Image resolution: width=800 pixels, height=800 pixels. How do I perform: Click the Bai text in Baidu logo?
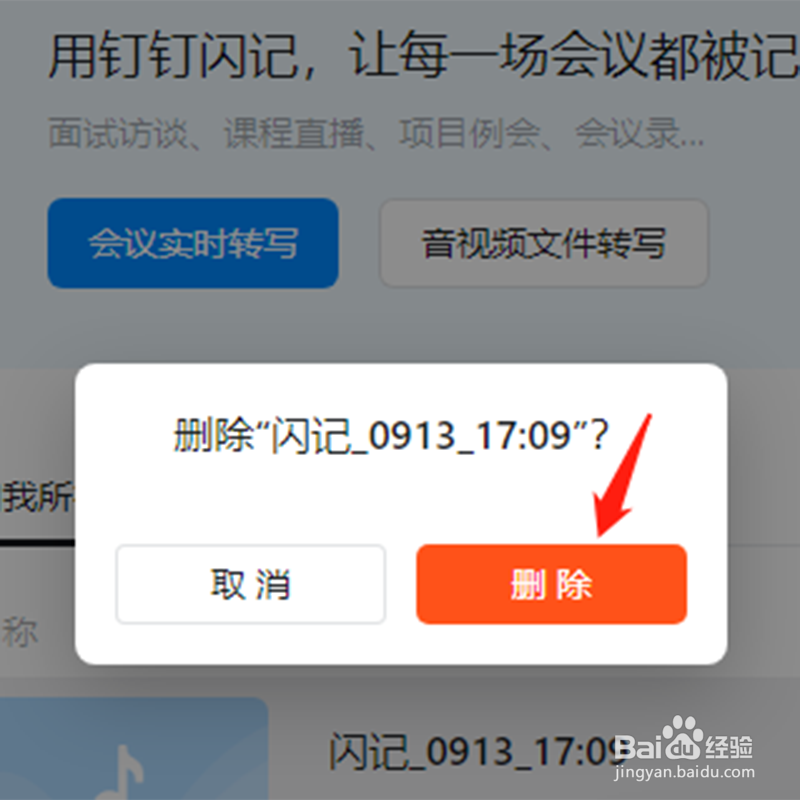pos(638,748)
